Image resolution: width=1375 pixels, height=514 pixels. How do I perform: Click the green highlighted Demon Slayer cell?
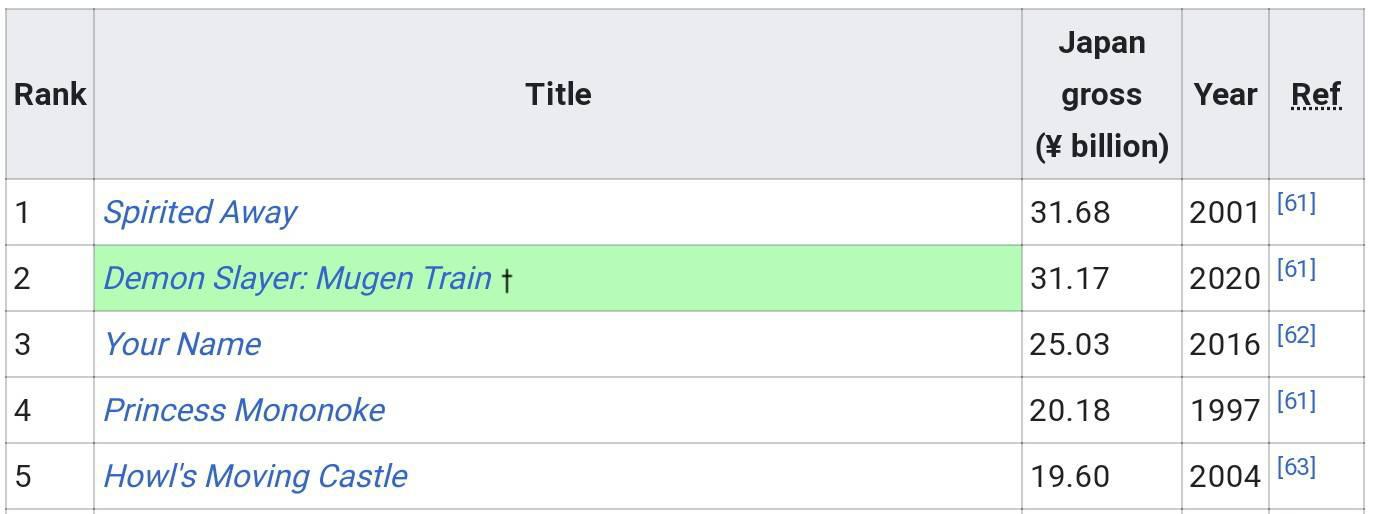[x=558, y=278]
